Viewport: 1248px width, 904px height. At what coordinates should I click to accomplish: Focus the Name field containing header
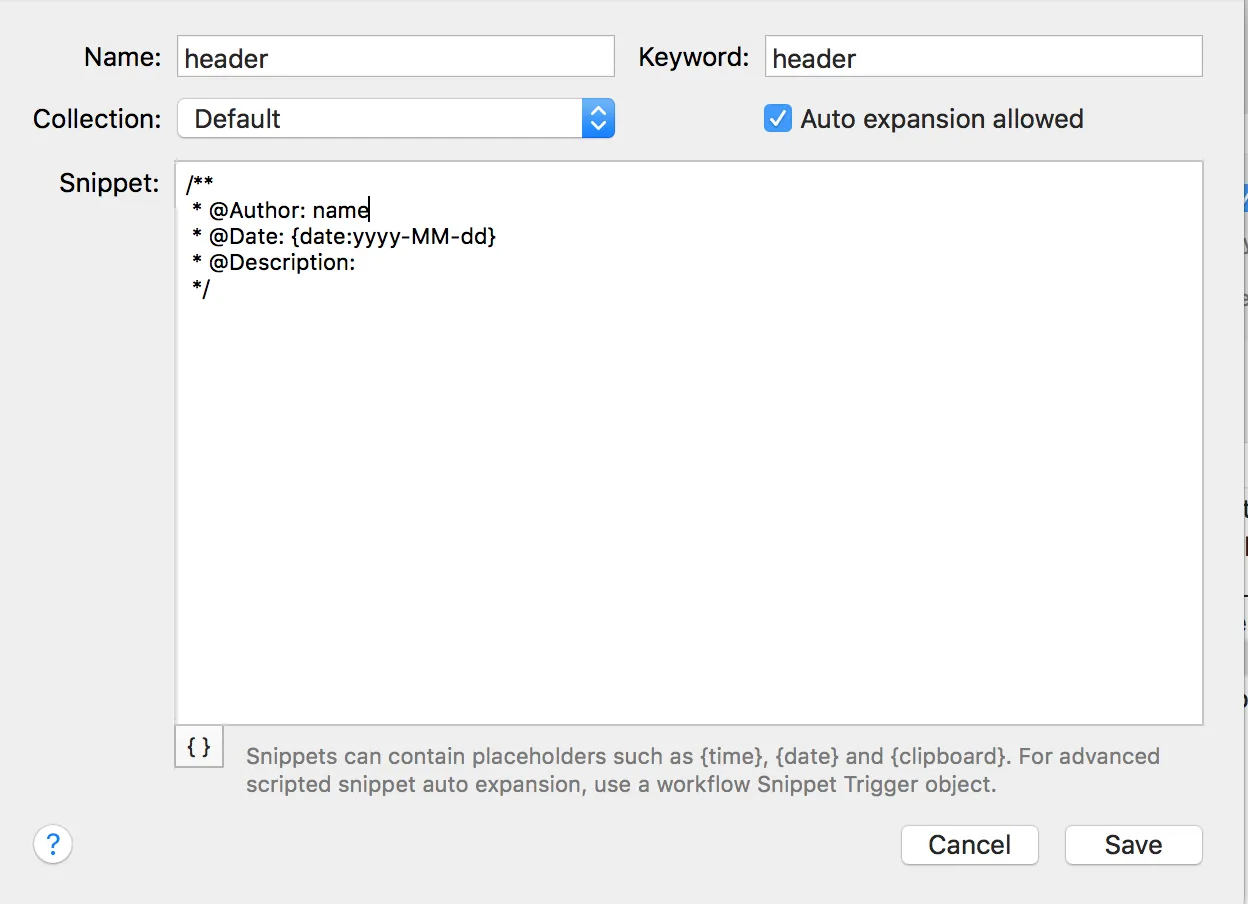(396, 57)
